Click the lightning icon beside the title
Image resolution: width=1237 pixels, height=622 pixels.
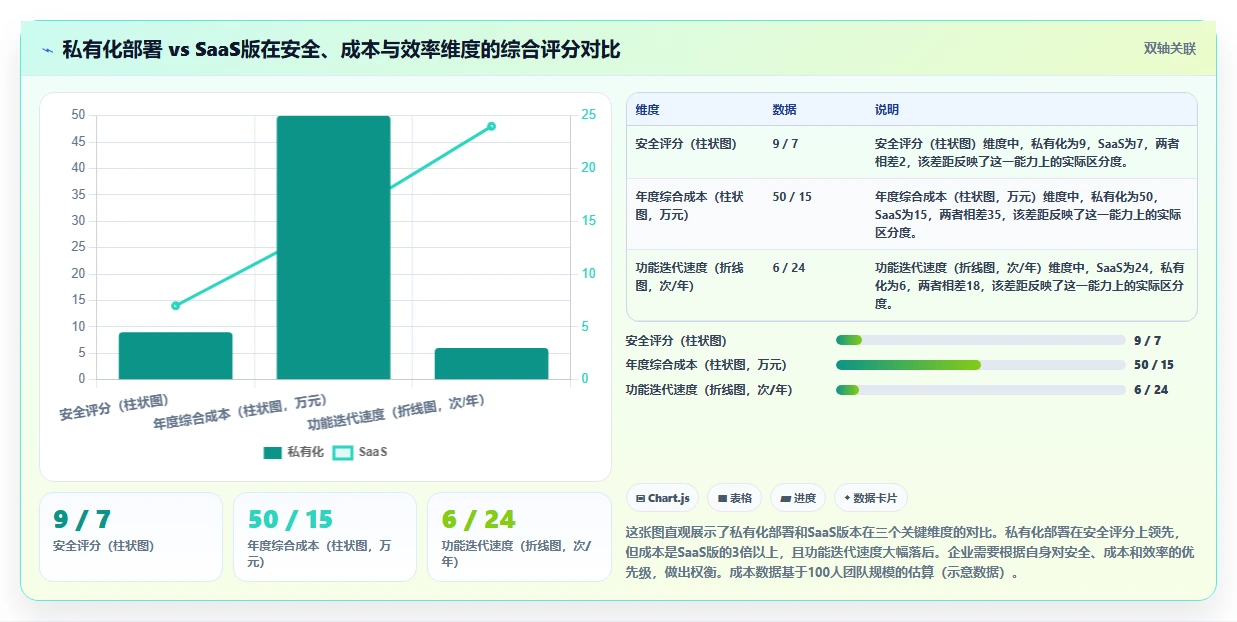coord(48,49)
